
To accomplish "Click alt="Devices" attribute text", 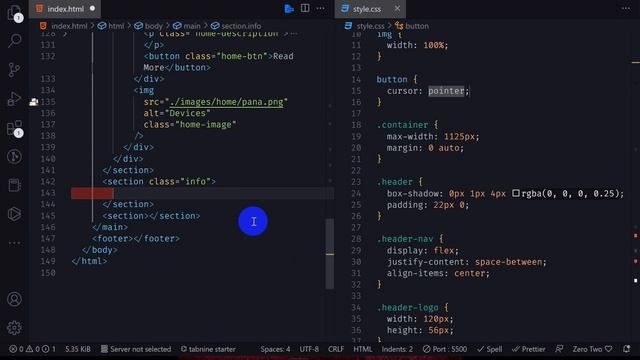I will [177, 113].
